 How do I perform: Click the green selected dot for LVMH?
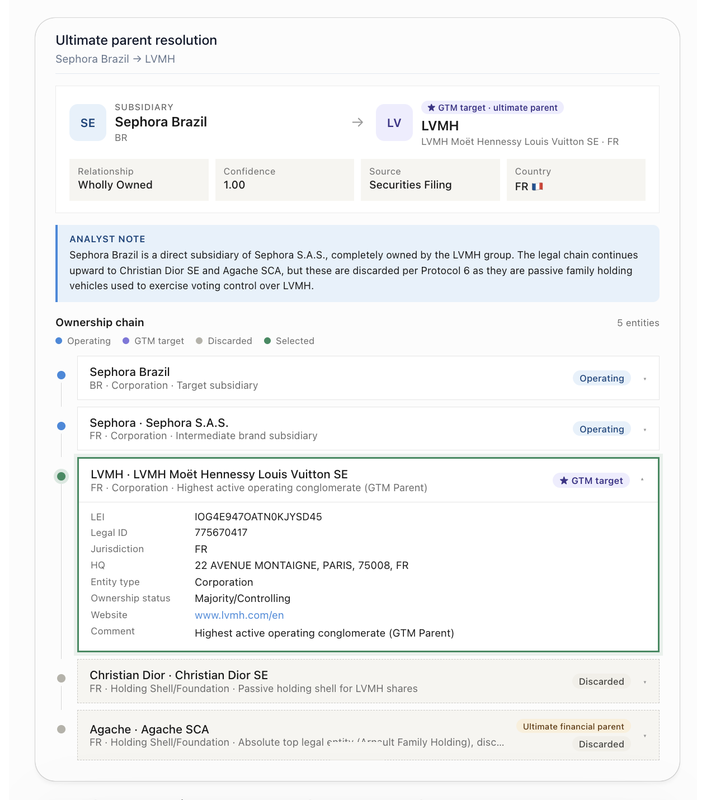pyautogui.click(x=61, y=476)
